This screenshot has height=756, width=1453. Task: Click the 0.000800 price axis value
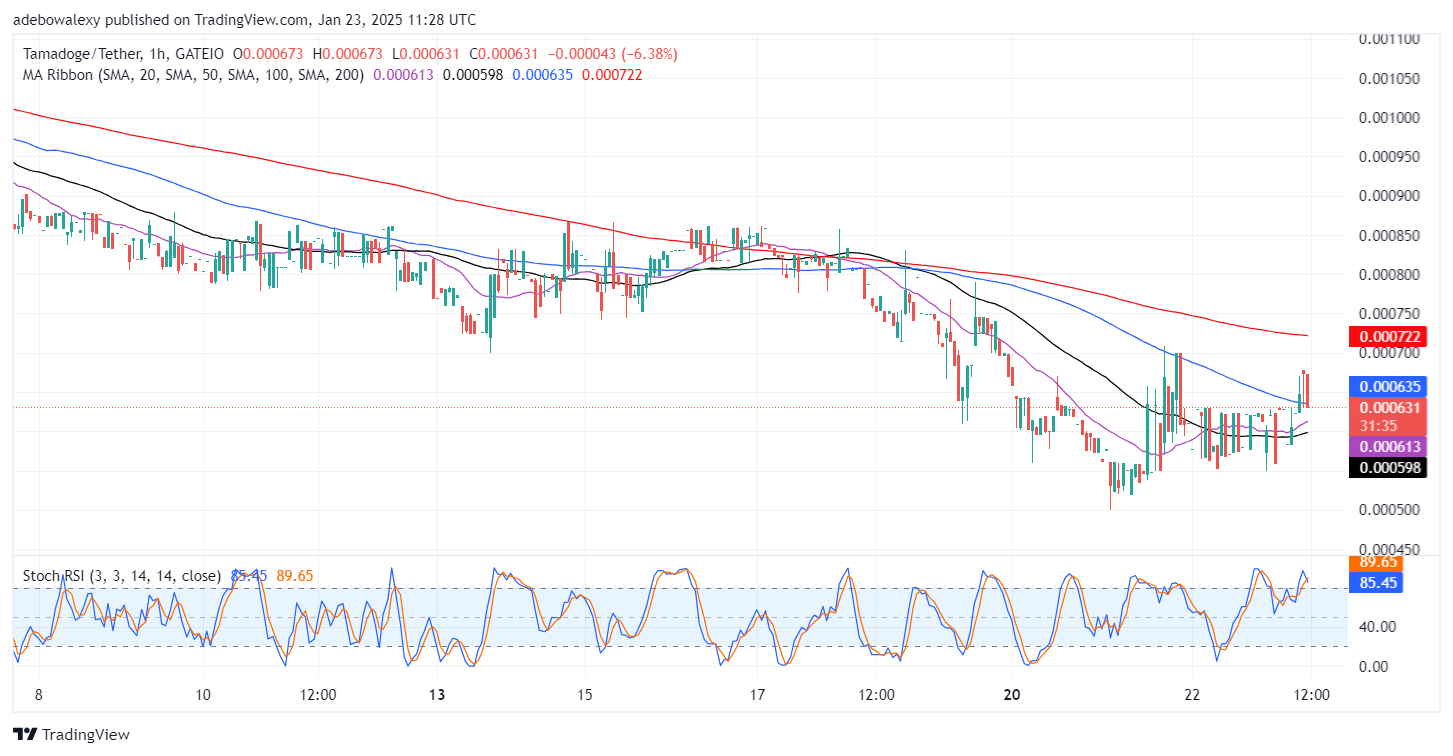tap(1390, 274)
